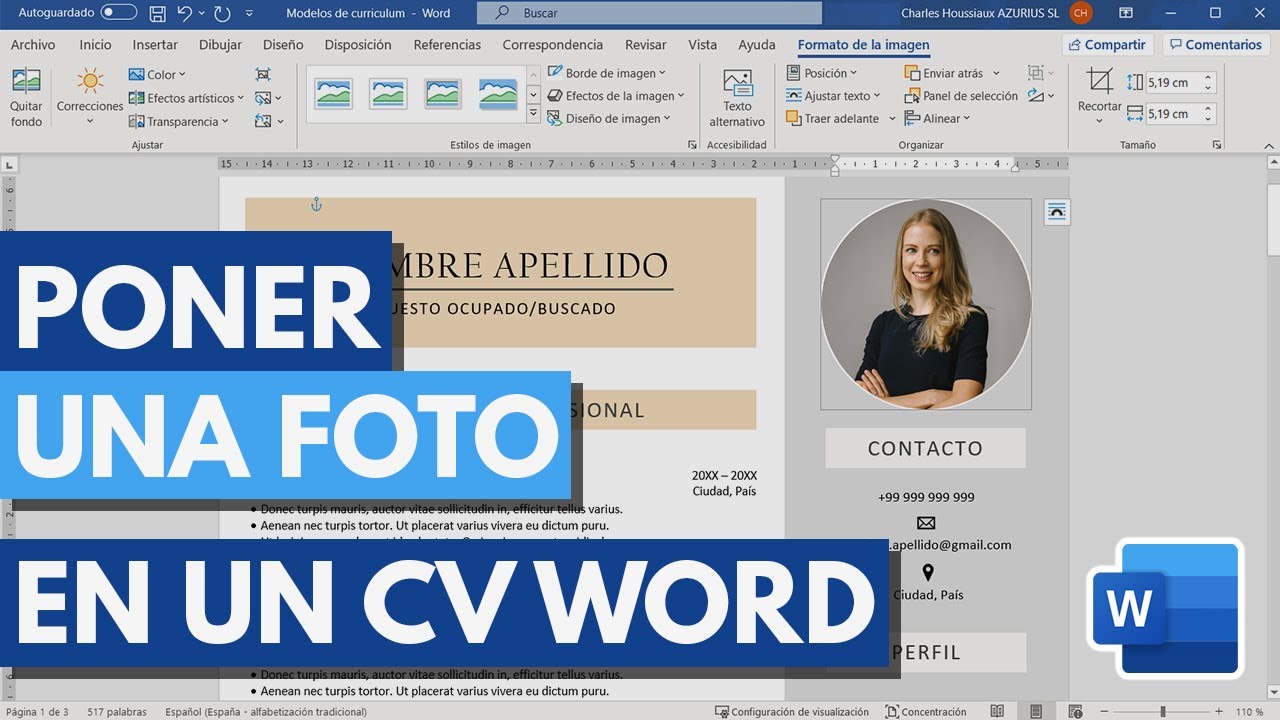Open Tamaño dialog launcher
Screen dimensions: 1280x720
[x=1217, y=145]
